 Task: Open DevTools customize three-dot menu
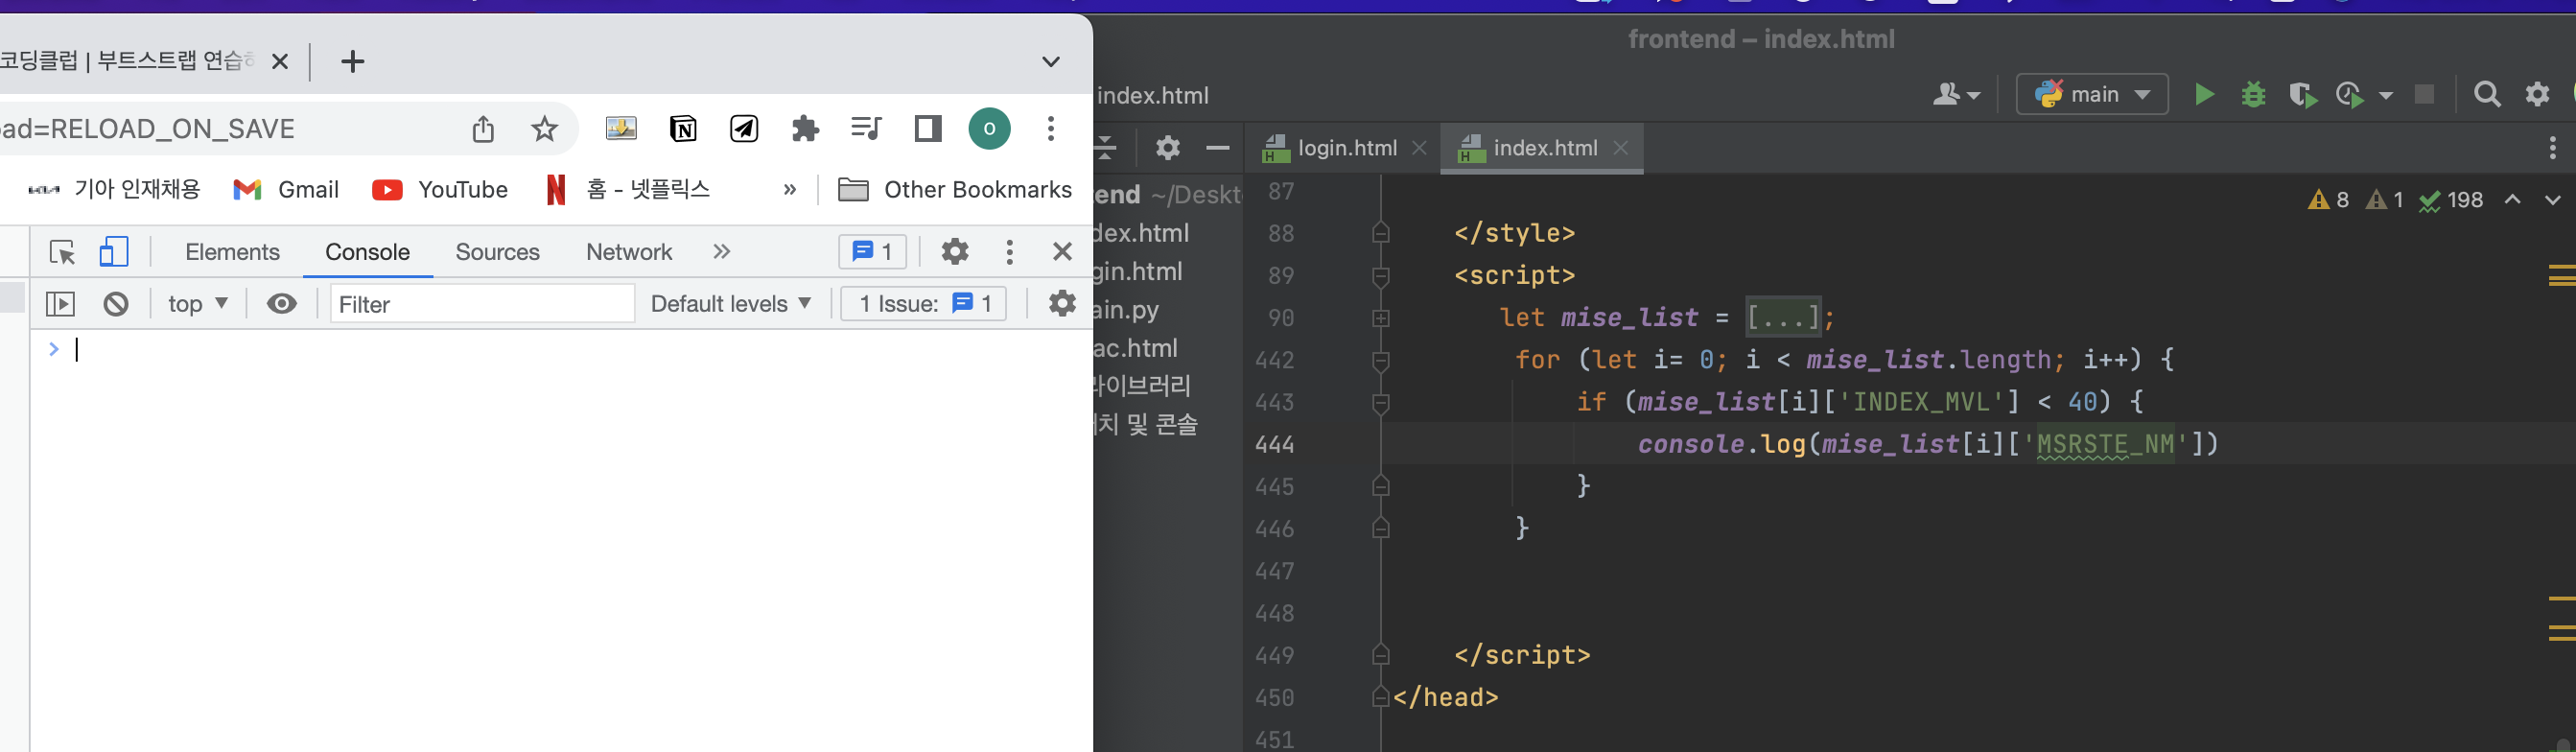(x=1009, y=252)
